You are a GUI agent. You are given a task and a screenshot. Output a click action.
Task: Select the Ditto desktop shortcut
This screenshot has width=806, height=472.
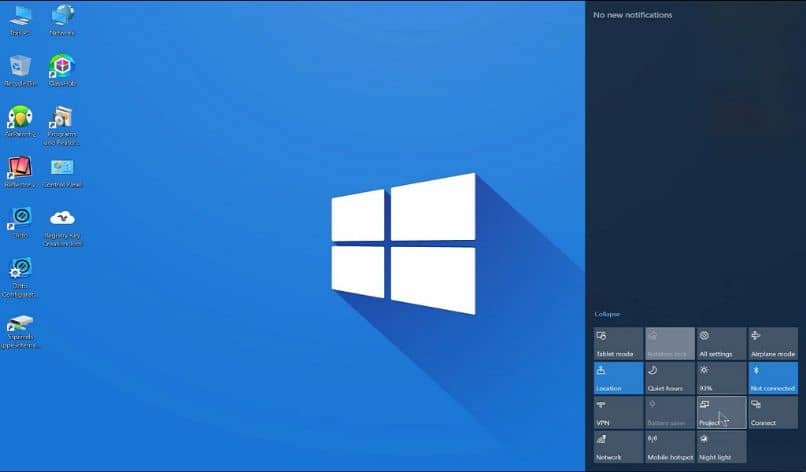tap(21, 223)
